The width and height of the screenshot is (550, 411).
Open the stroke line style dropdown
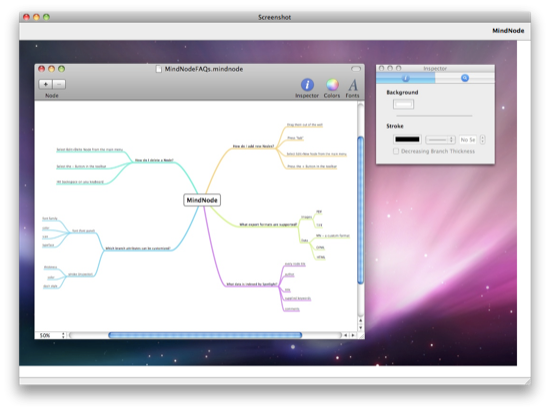point(440,140)
